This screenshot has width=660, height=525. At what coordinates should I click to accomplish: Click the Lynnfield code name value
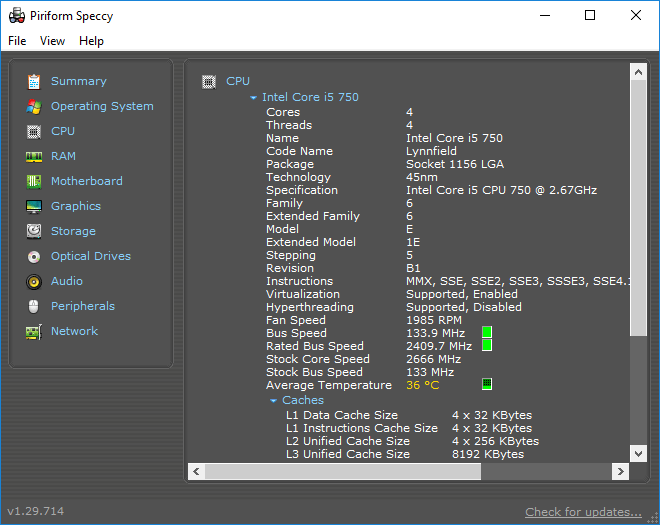tap(431, 151)
